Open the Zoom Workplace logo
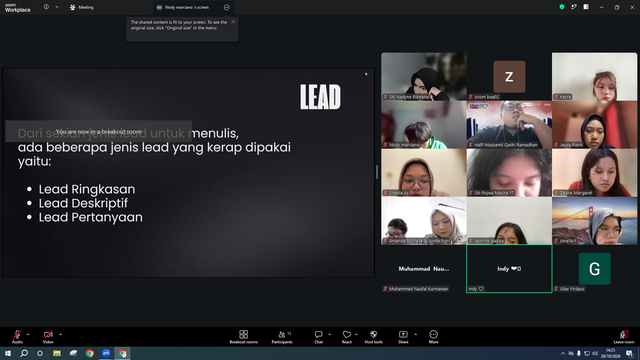This screenshot has height=360, width=640. (18, 7)
